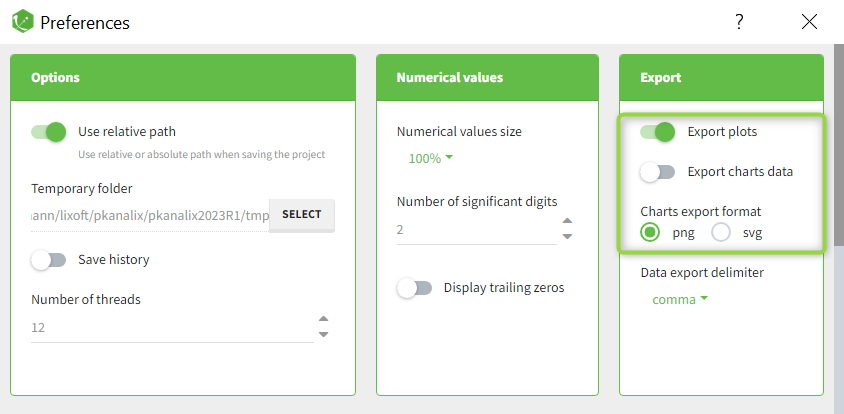The width and height of the screenshot is (844, 414).
Task: Click the Number of threads input field
Action: click(x=170, y=328)
